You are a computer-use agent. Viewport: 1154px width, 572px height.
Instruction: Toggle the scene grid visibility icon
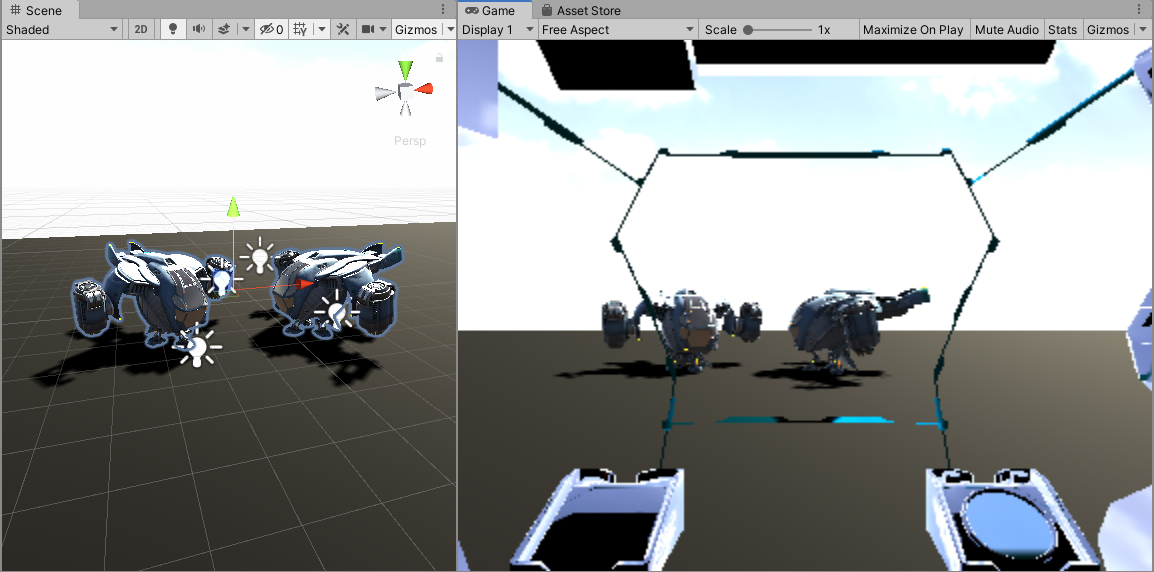click(300, 29)
